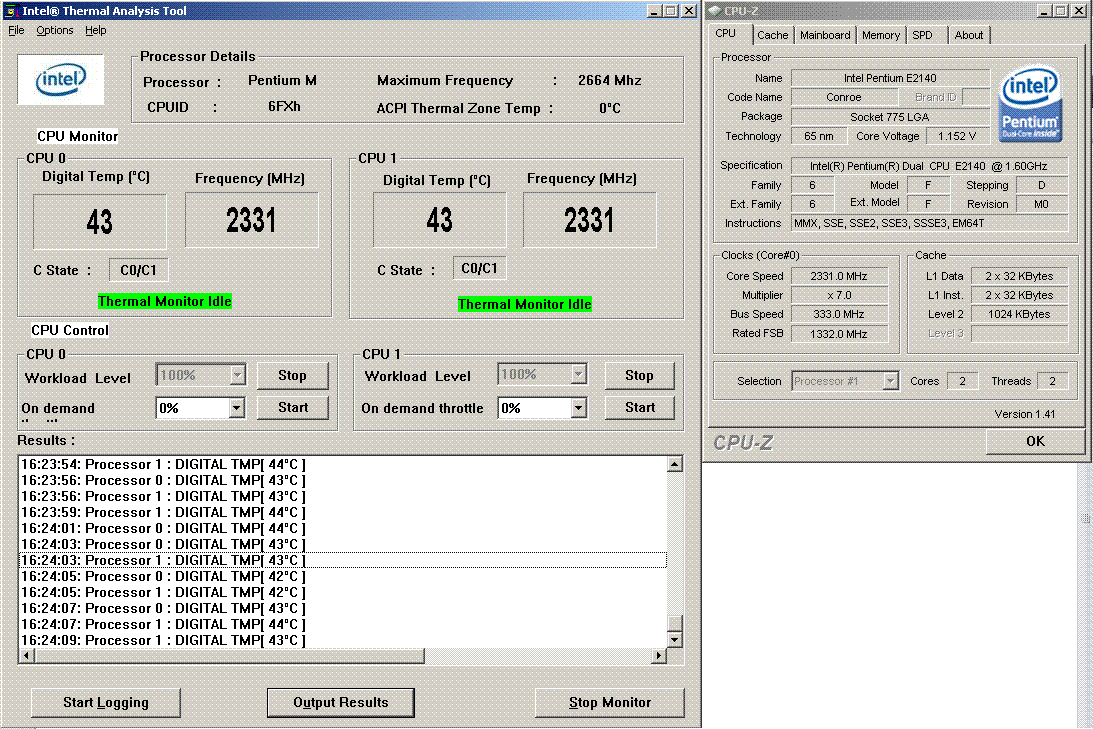This screenshot has height=729, width=1093.
Task: Click the Stop Monitor button
Action: [x=610, y=703]
